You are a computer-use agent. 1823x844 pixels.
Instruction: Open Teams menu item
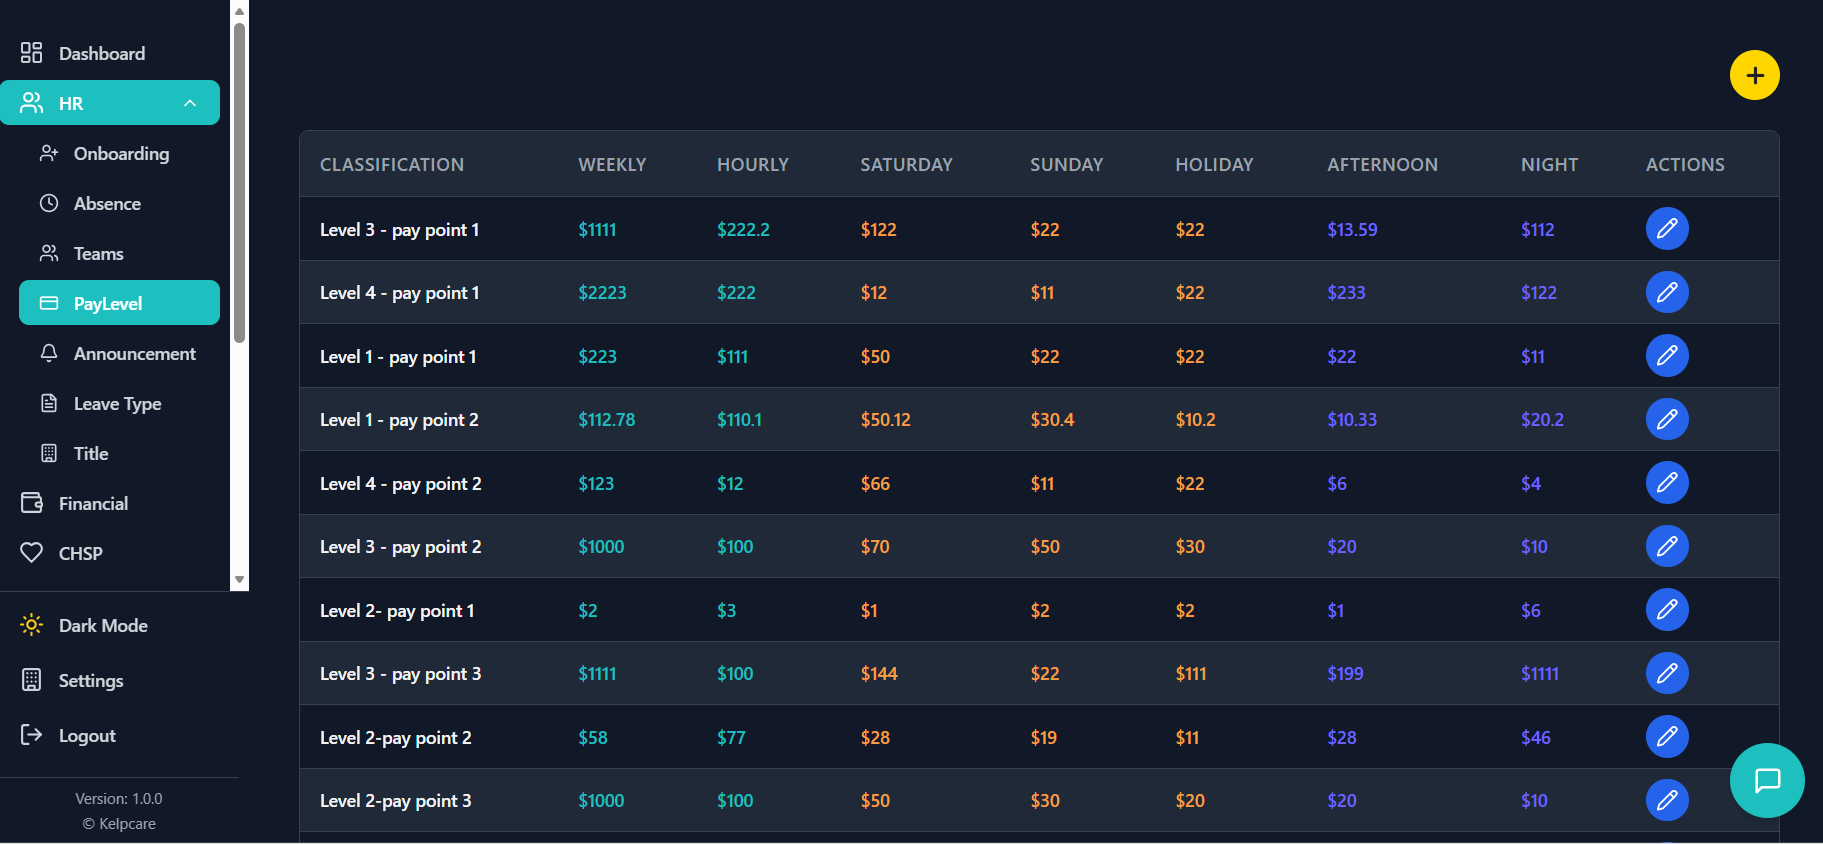119,253
